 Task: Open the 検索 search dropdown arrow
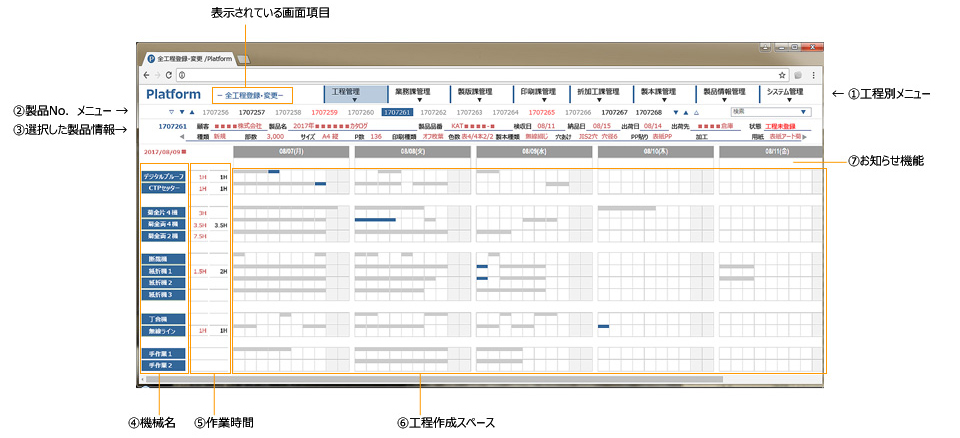tap(803, 112)
